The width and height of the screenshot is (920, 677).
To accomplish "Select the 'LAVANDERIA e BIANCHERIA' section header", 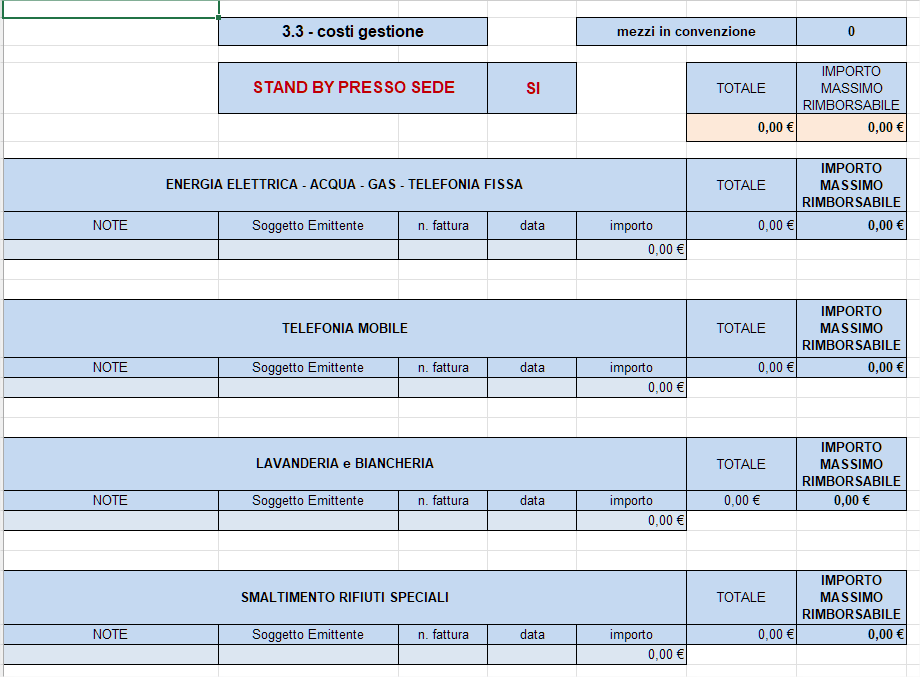I will [x=344, y=464].
